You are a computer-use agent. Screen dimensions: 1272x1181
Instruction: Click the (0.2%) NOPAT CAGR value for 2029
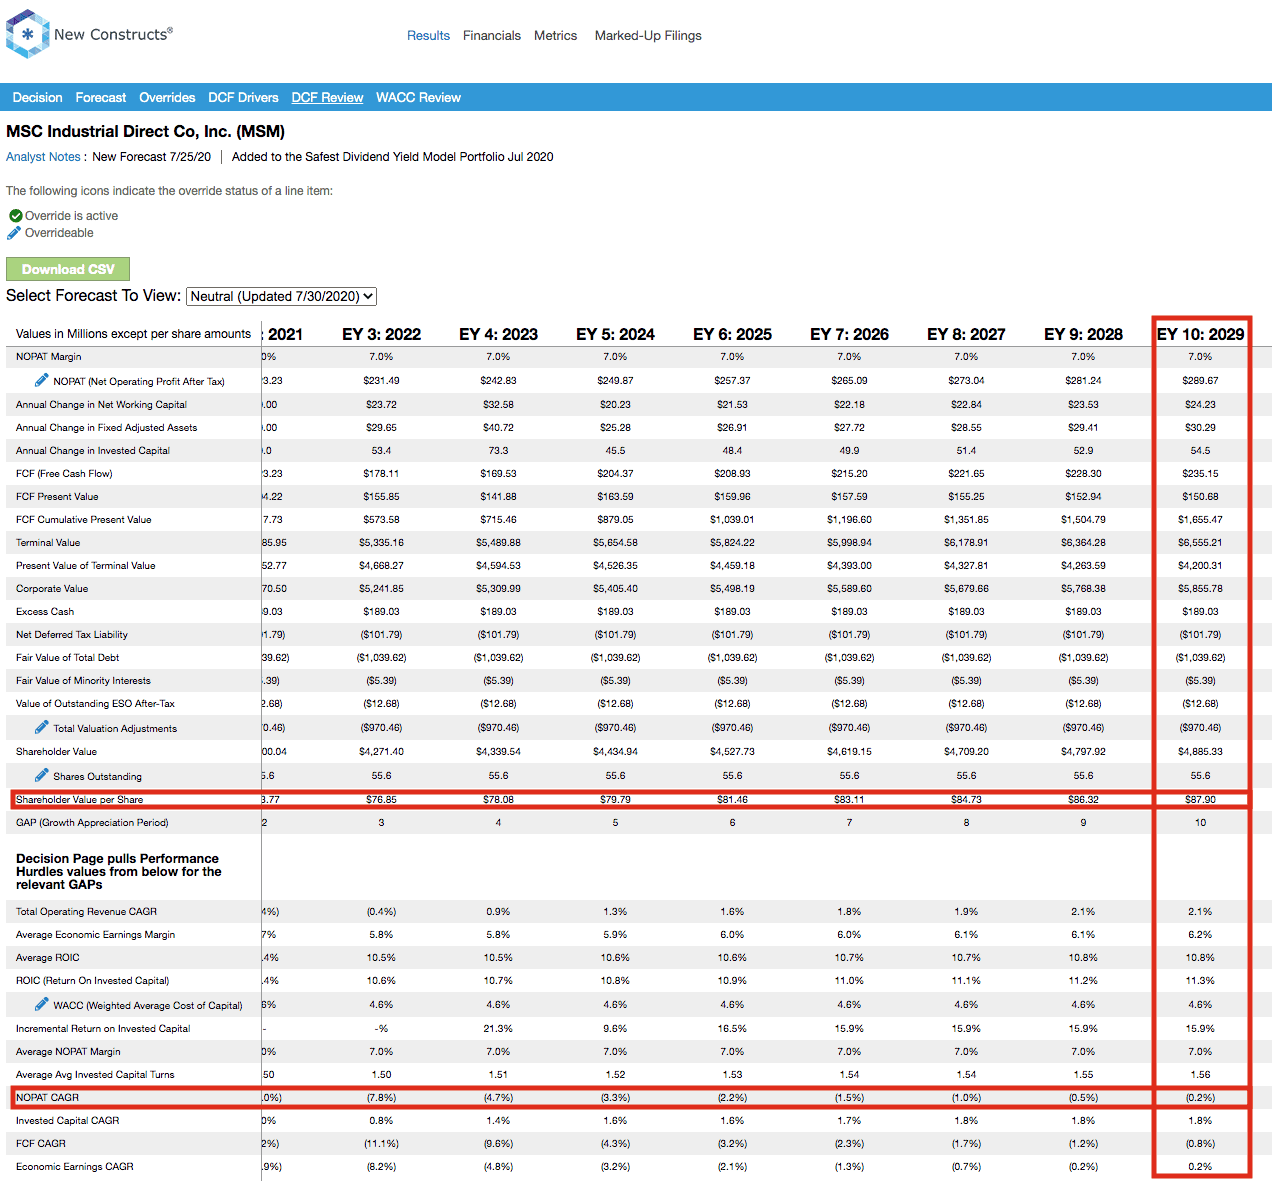click(x=1200, y=1098)
